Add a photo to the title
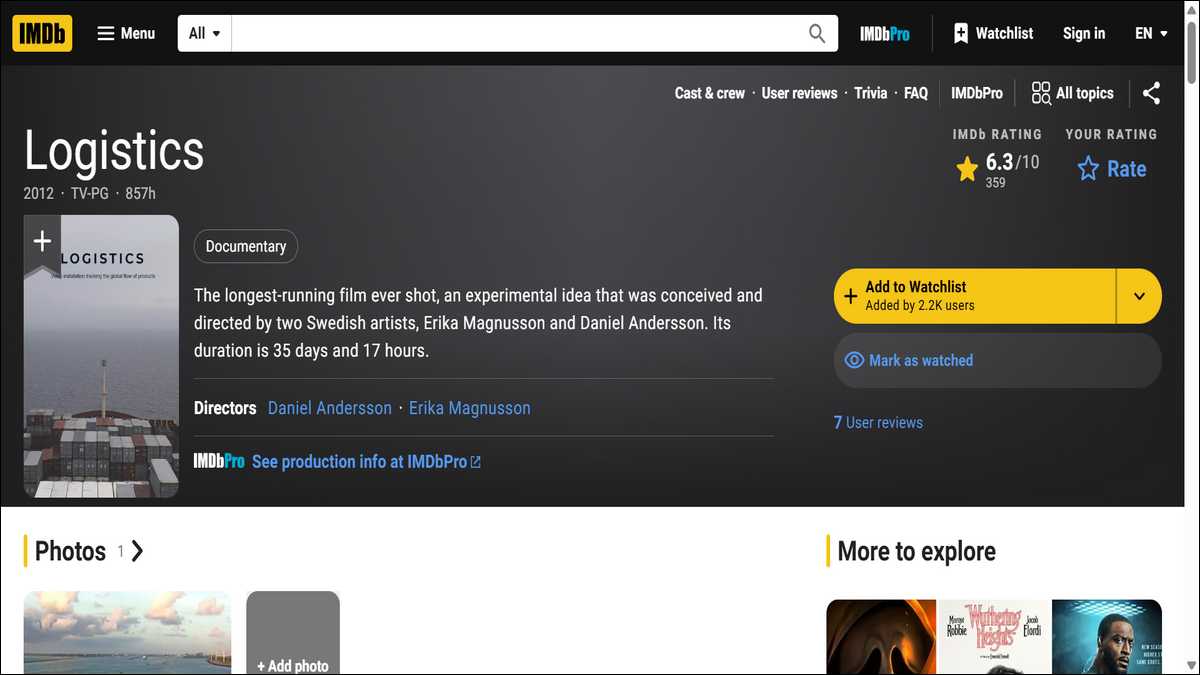The image size is (1200, 675). coord(293,632)
